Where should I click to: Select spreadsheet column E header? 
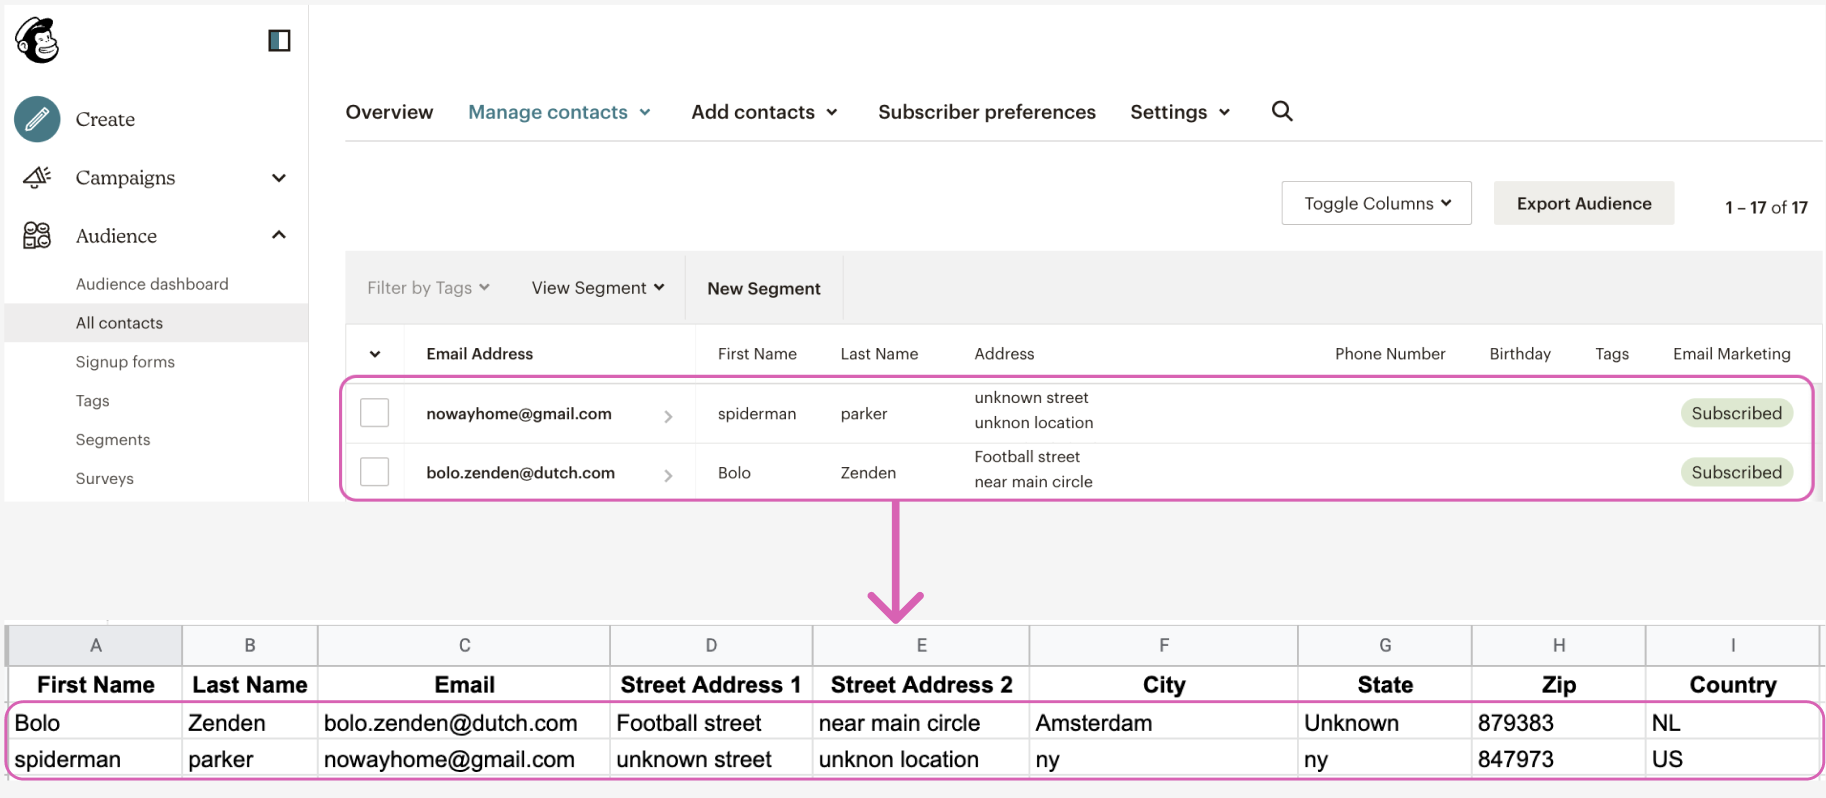click(921, 646)
